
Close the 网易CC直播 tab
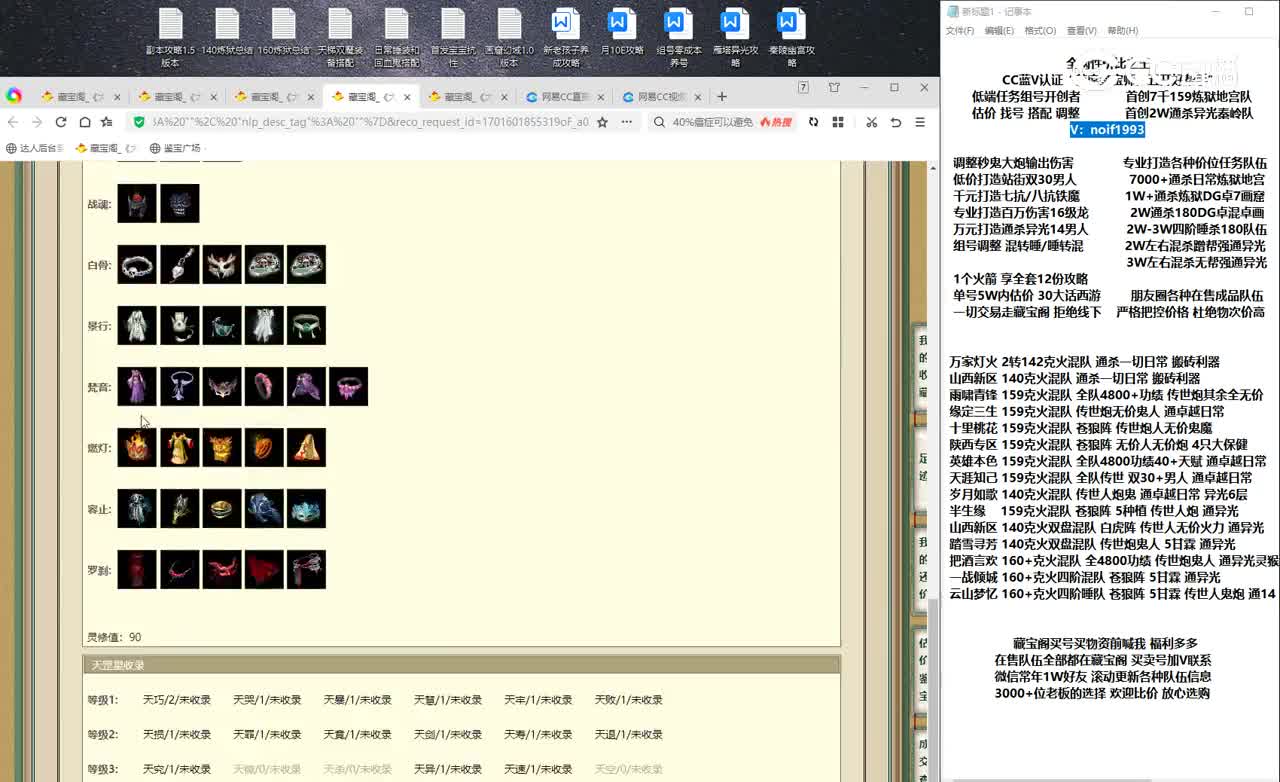(x=600, y=97)
